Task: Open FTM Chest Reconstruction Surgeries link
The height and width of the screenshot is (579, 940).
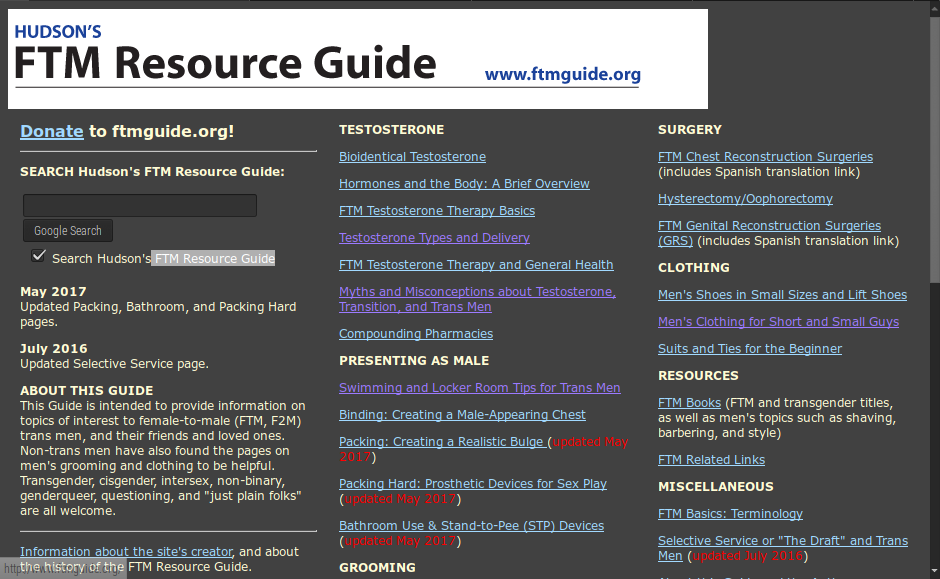Action: [766, 156]
